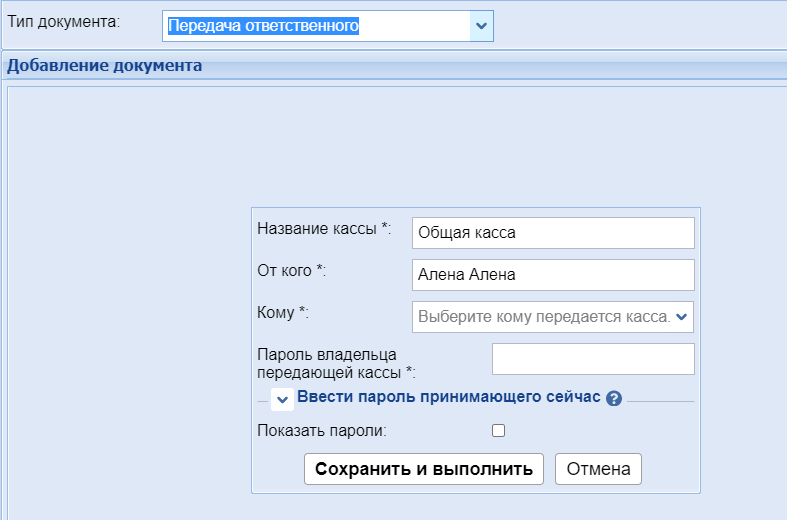Focus the От кого field with Алена Алена
Screen dimensions: 787x520
click(x=553, y=275)
